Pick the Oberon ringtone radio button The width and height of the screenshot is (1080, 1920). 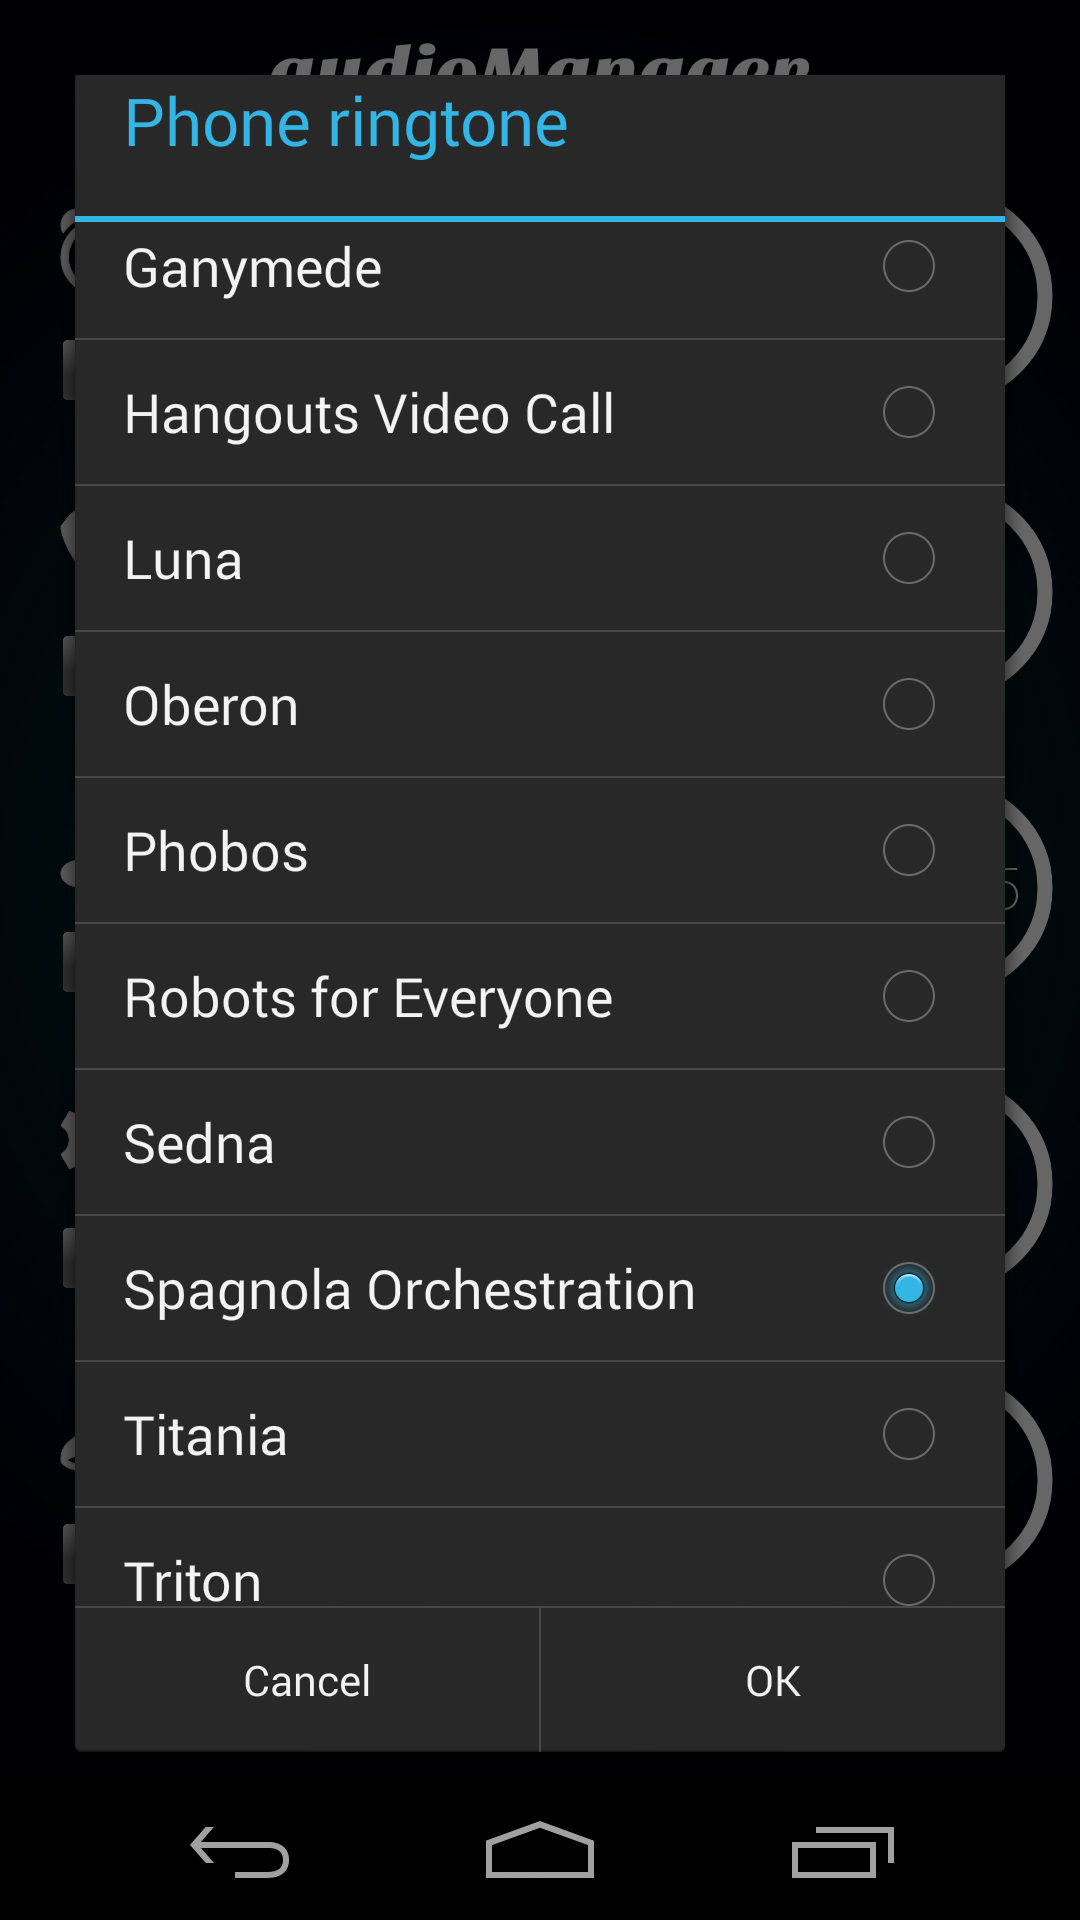point(908,704)
